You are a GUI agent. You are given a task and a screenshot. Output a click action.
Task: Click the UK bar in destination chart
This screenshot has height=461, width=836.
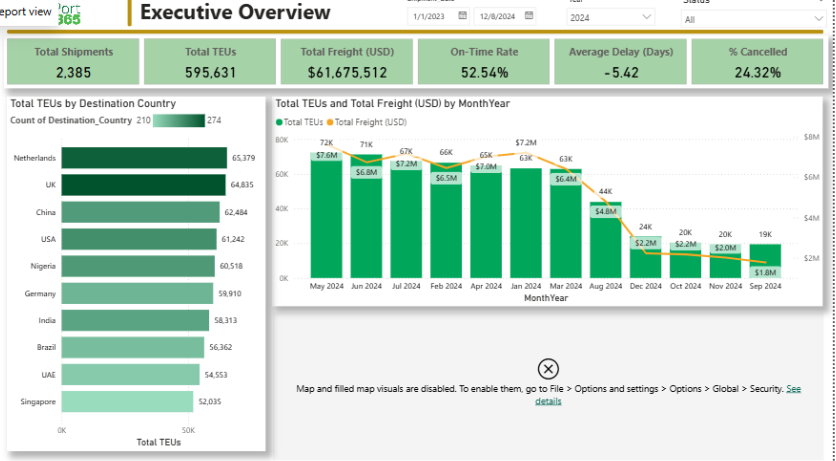[143, 185]
